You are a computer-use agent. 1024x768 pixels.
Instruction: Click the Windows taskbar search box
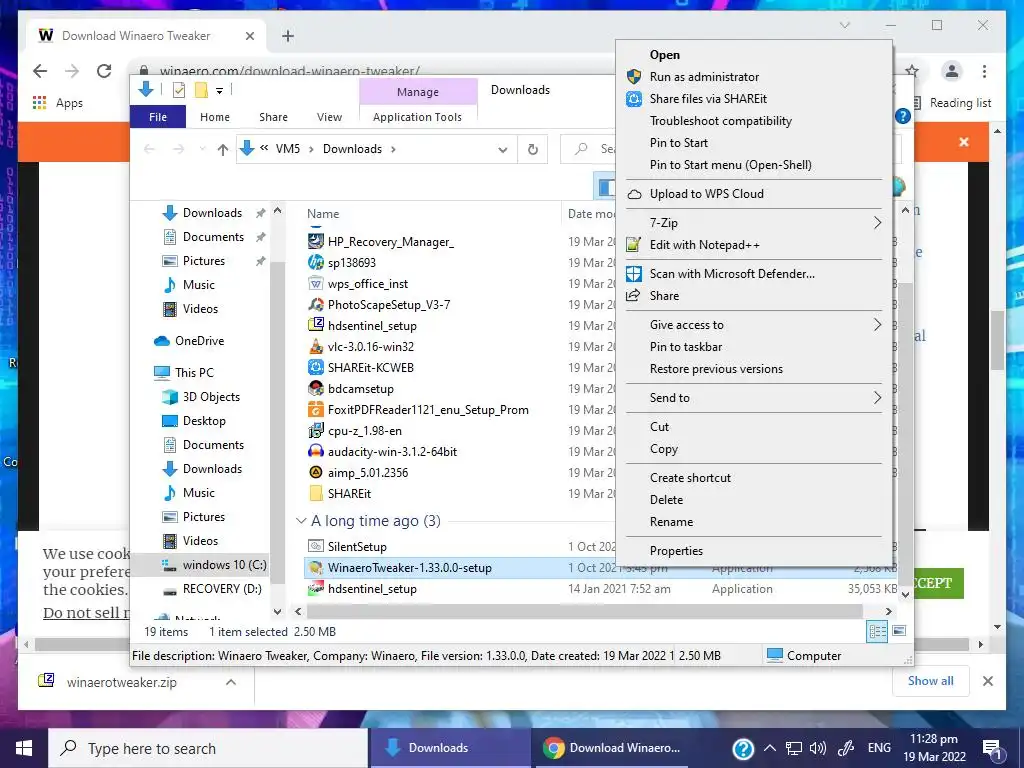(208, 748)
